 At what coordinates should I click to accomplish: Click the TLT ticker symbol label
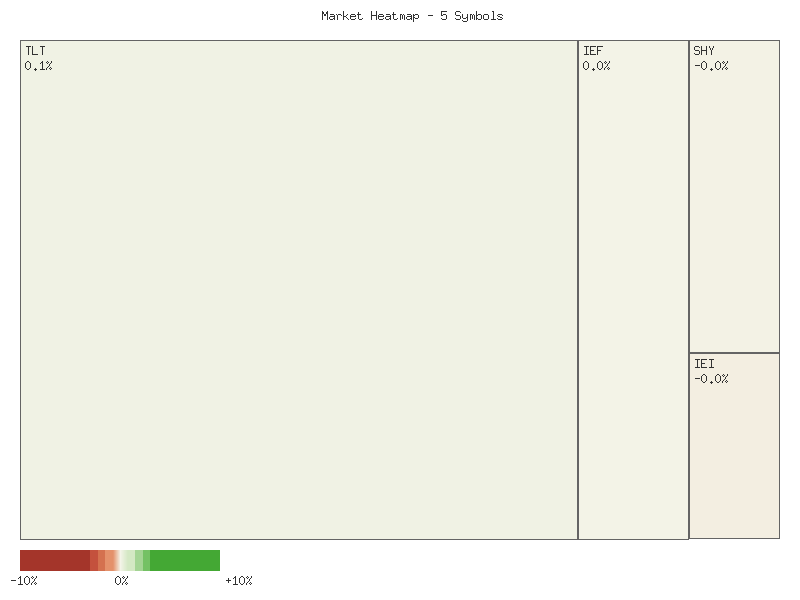click(x=35, y=49)
